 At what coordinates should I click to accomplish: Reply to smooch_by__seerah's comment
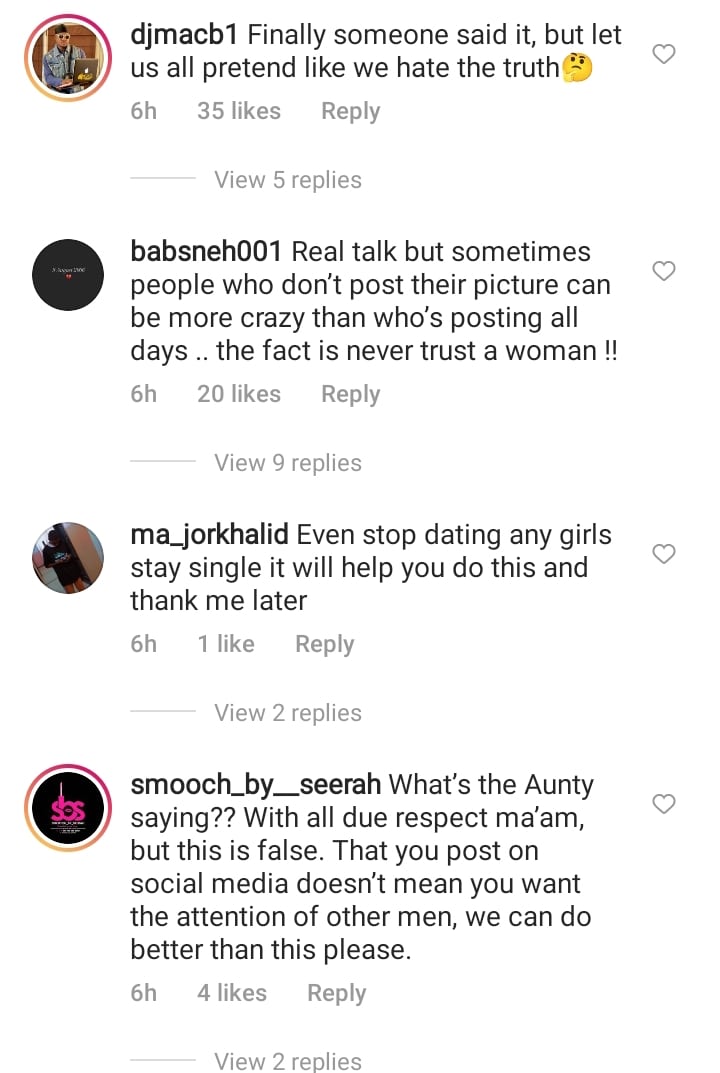tap(336, 993)
